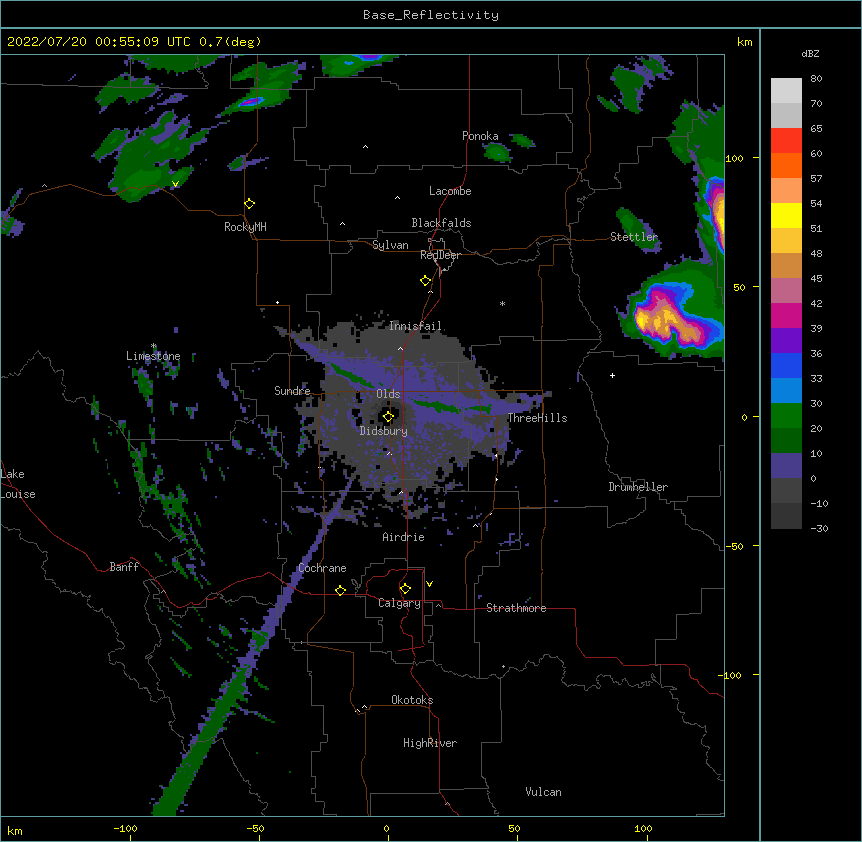This screenshot has width=862, height=842.
Task: Click the Didsbury town label
Action: pos(384,431)
